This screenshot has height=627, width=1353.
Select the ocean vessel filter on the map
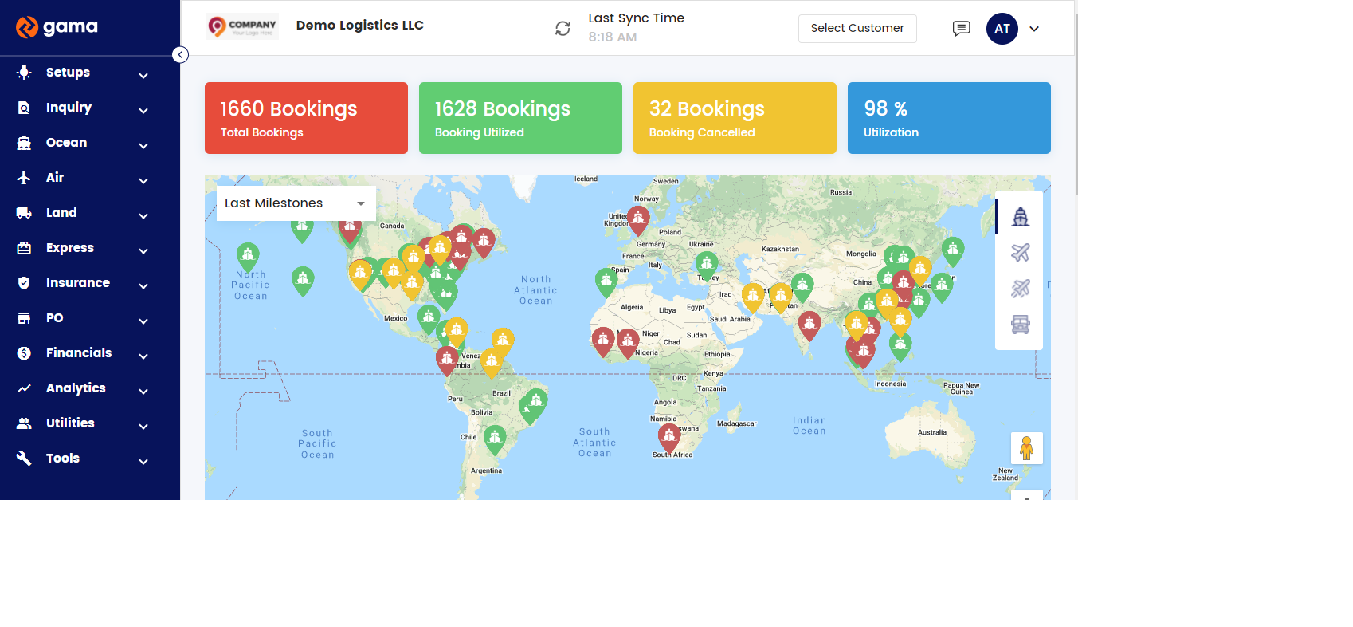click(x=1019, y=214)
